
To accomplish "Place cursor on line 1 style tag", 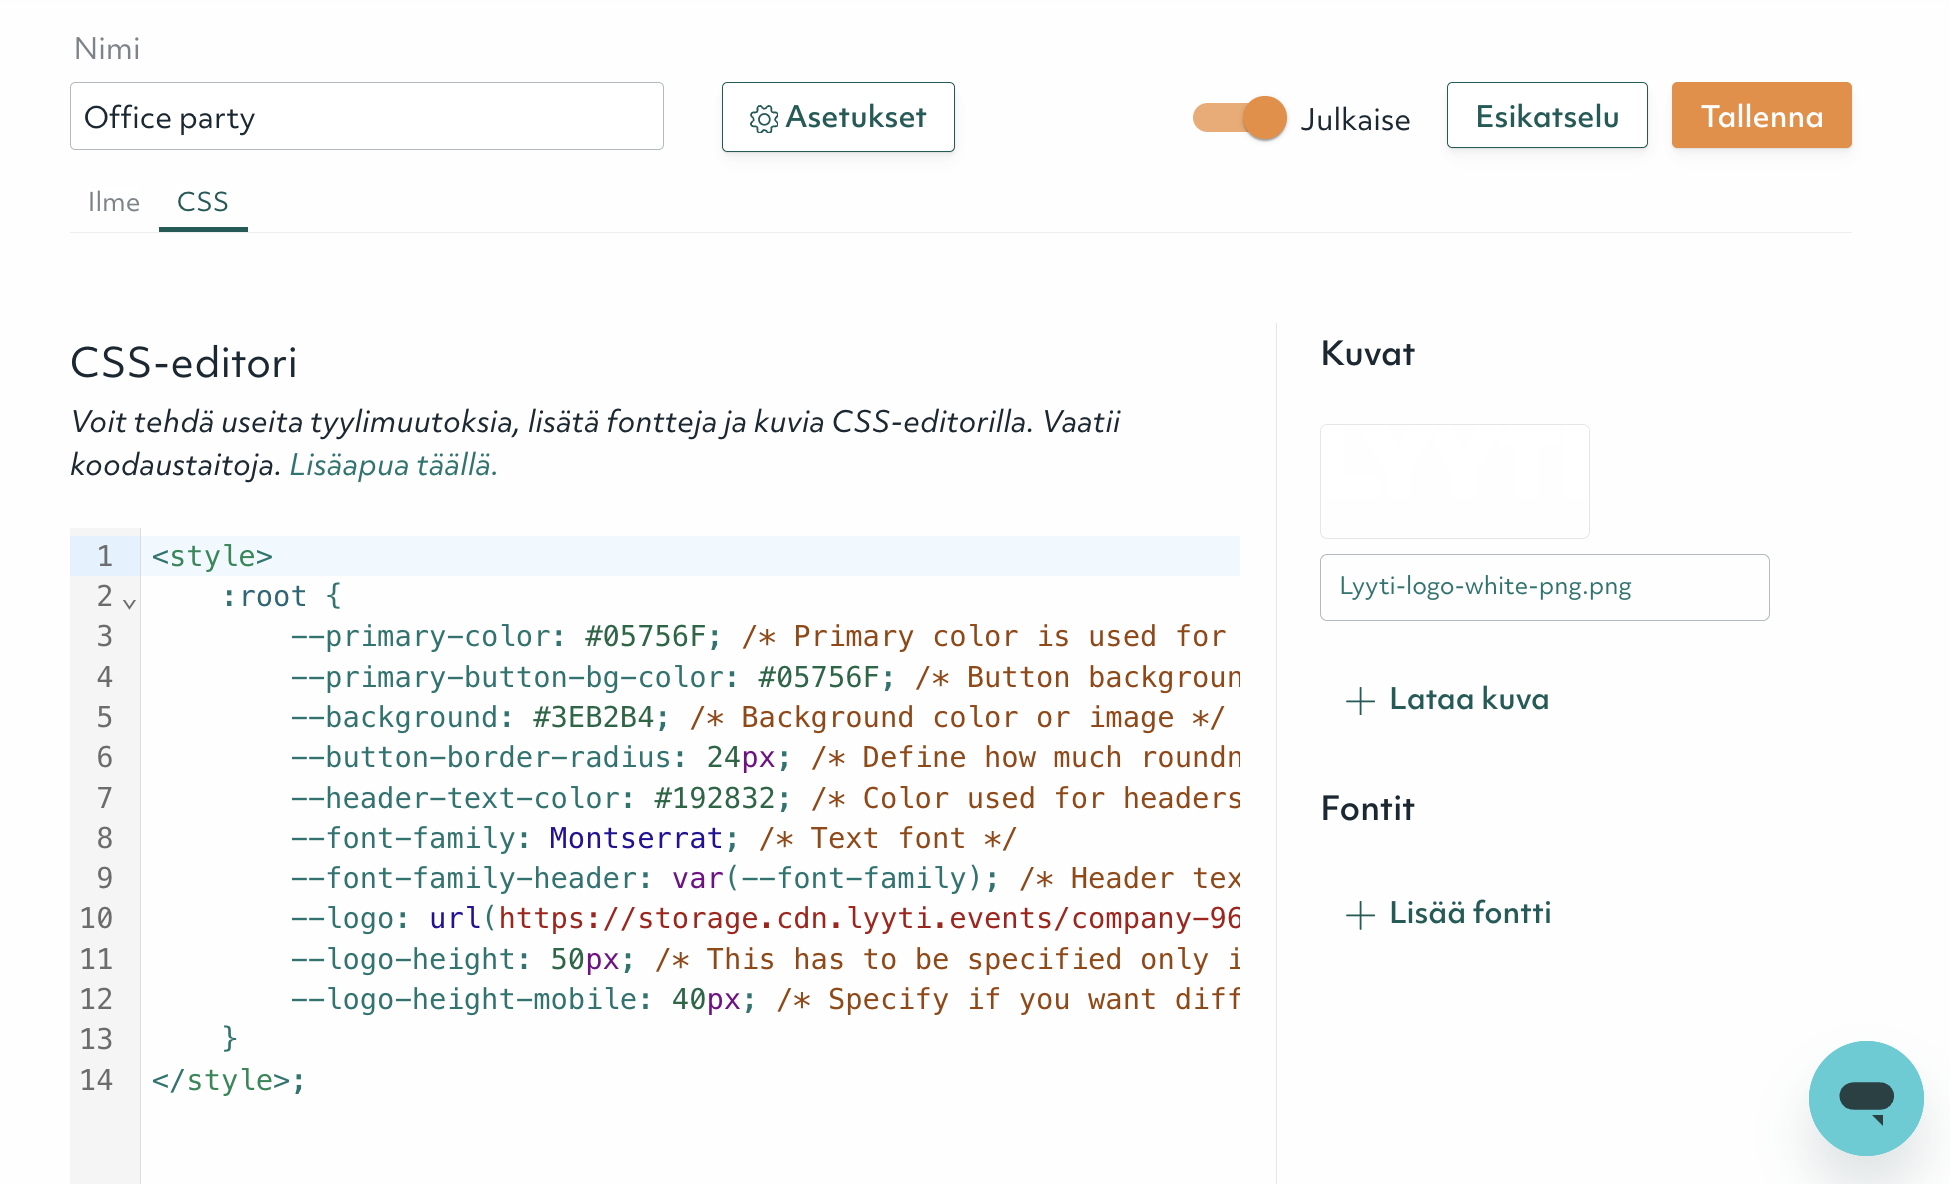I will pos(212,556).
